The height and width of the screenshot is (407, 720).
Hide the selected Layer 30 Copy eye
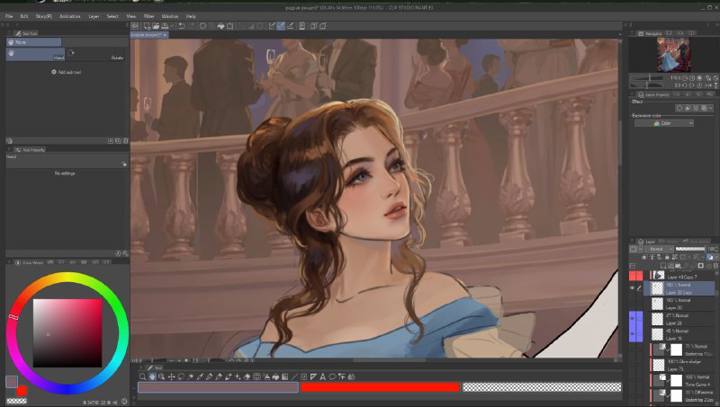click(632, 288)
